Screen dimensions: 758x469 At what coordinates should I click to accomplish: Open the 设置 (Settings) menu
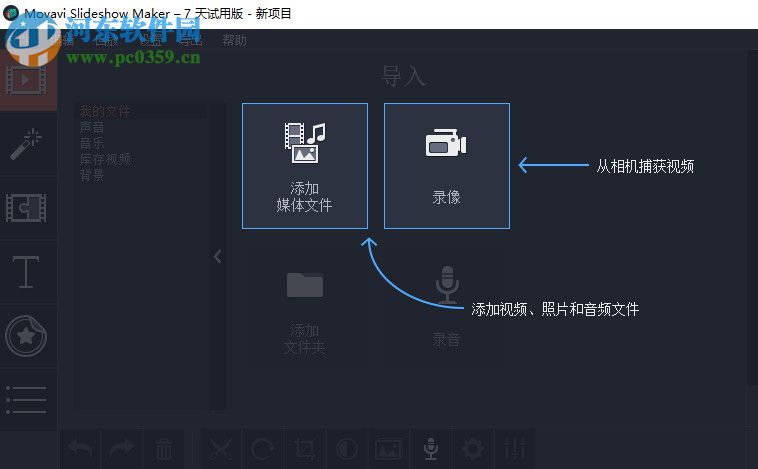[150, 40]
